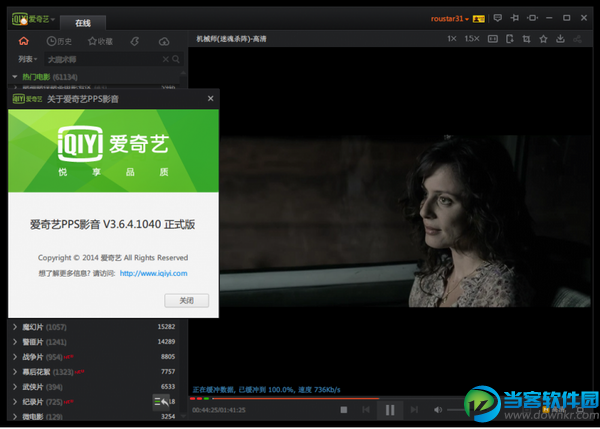Expand the 魔幻片 category
Image resolution: width=600 pixels, height=429 pixels.
15,327
